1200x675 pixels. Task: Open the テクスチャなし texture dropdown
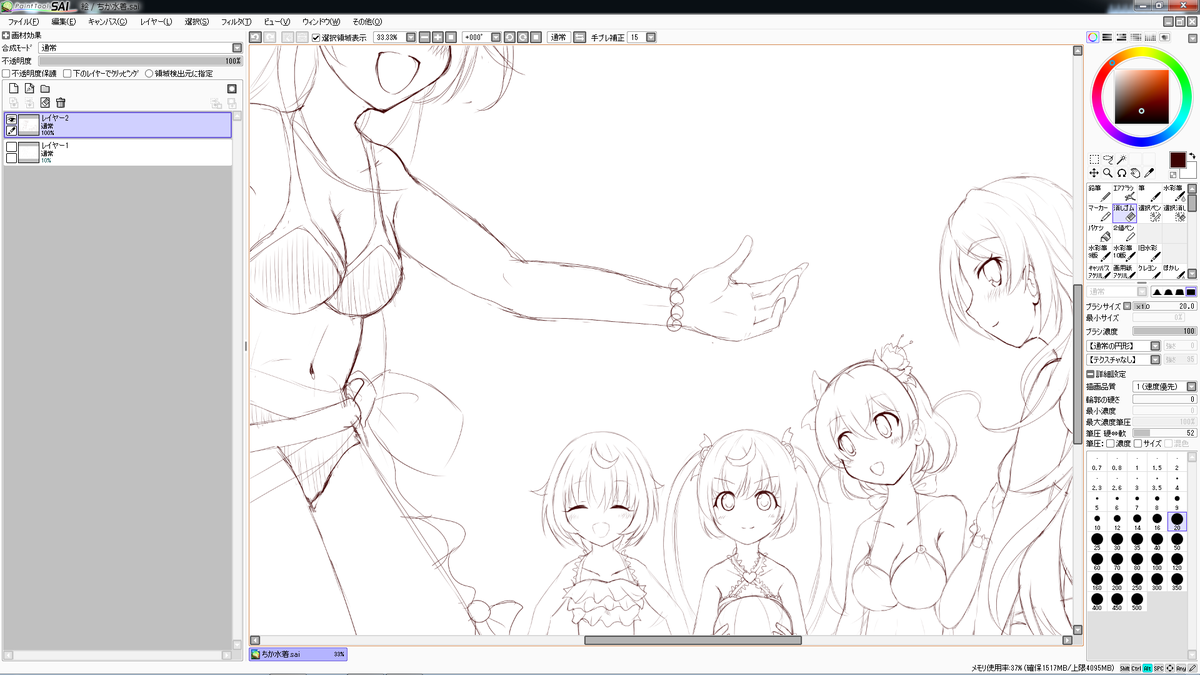pyautogui.click(x=1155, y=358)
